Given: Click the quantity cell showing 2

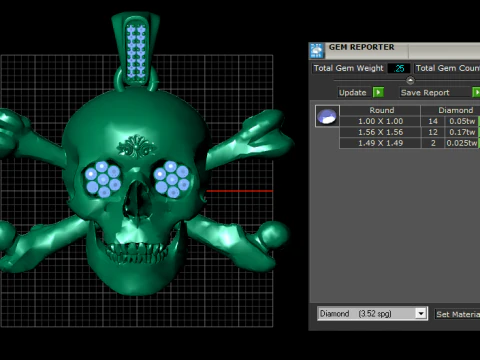Looking at the screenshot, I should (433, 143).
